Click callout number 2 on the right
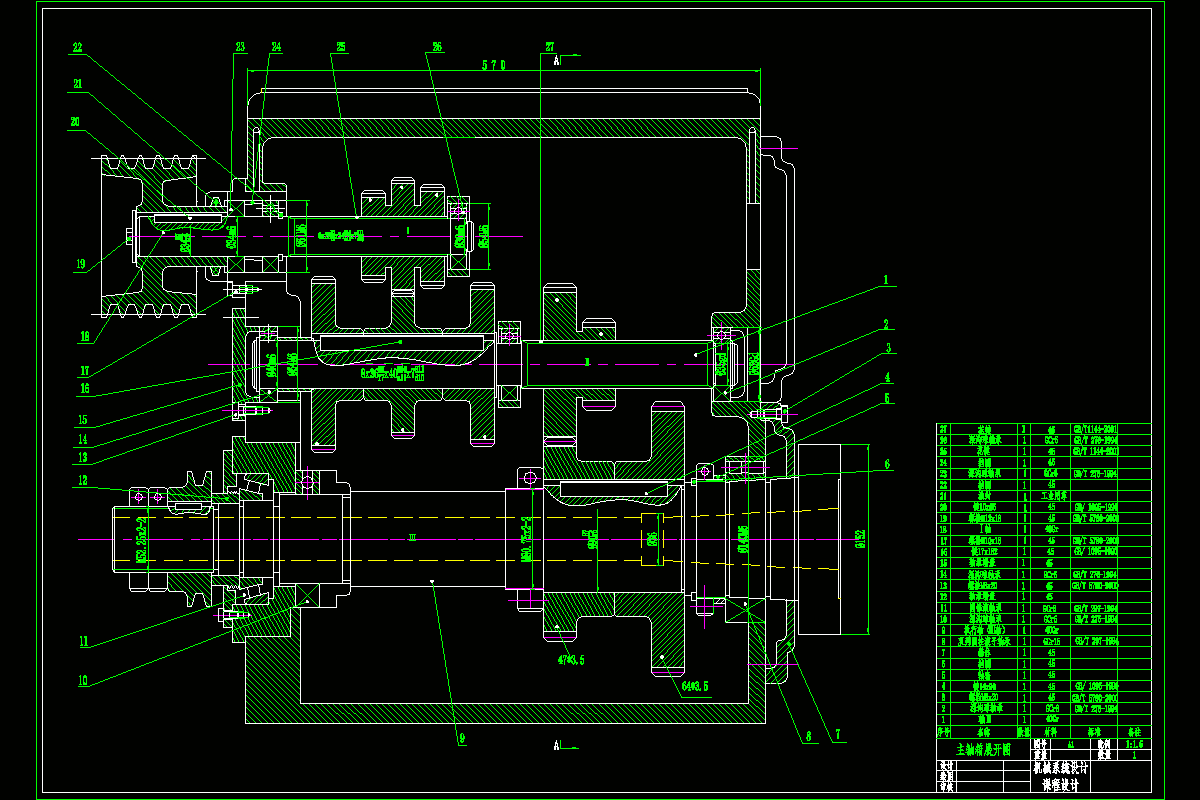Viewport: 1200px width, 800px height. coord(886,324)
